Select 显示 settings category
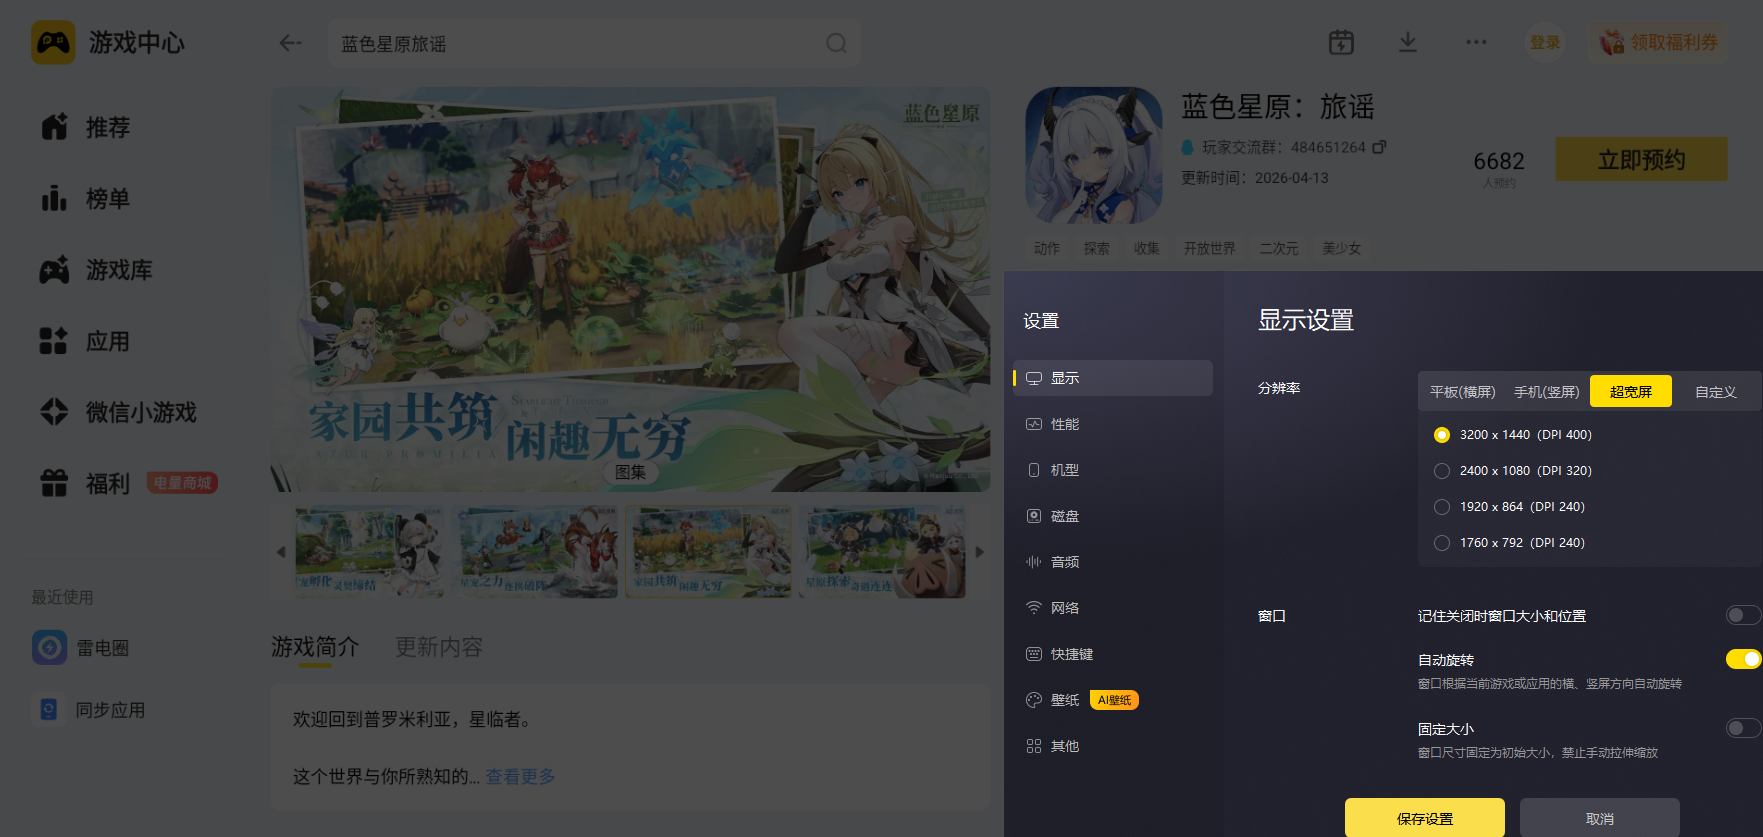Screen dimensions: 1763x837 click(1112, 378)
